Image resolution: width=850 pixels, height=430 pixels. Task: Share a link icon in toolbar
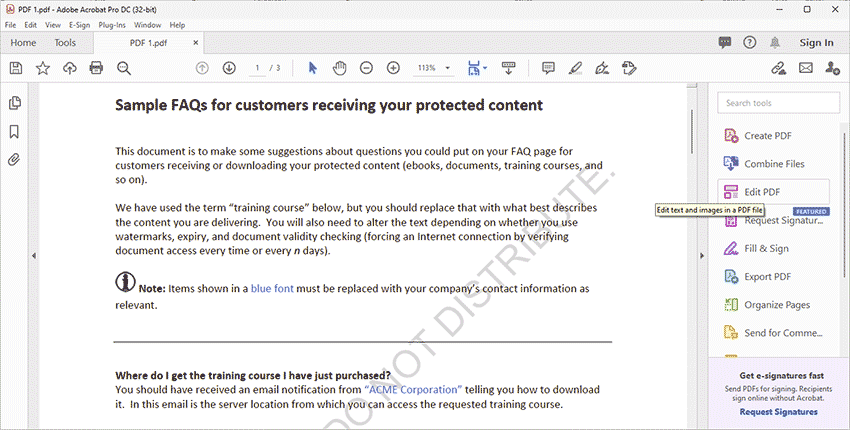tap(779, 68)
